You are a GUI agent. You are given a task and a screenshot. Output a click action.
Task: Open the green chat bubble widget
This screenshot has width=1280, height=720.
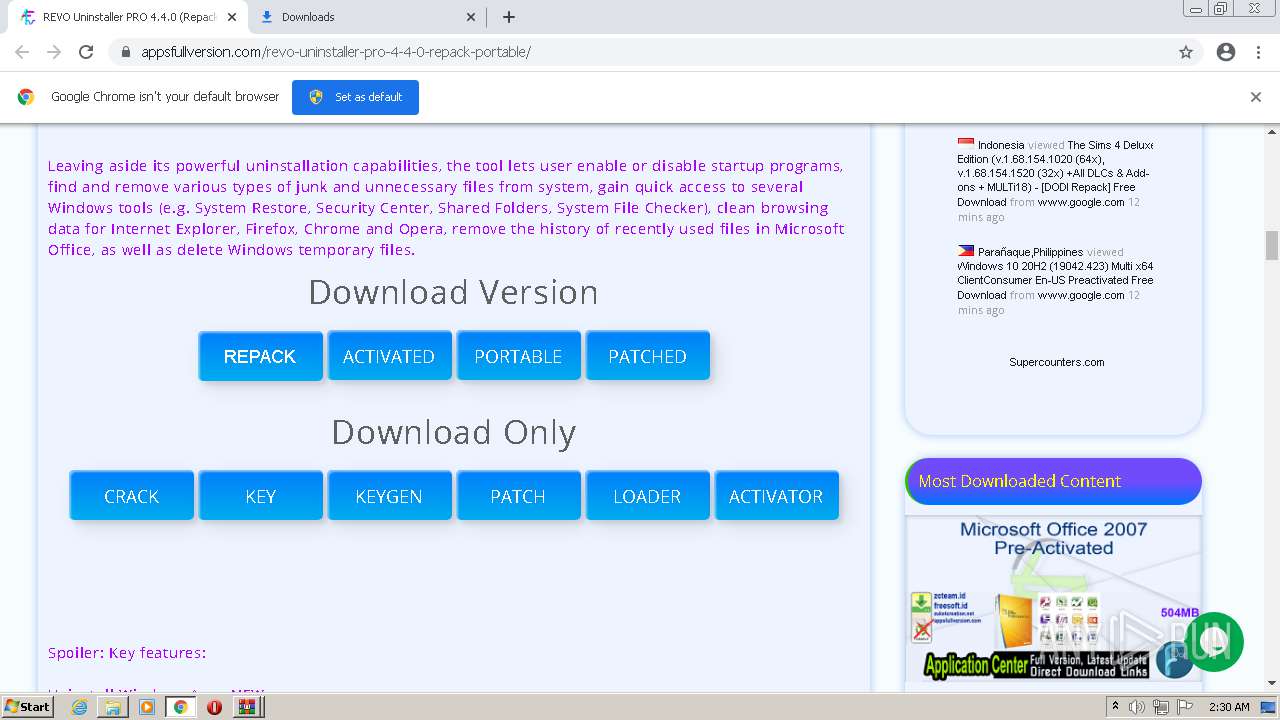coord(1213,642)
